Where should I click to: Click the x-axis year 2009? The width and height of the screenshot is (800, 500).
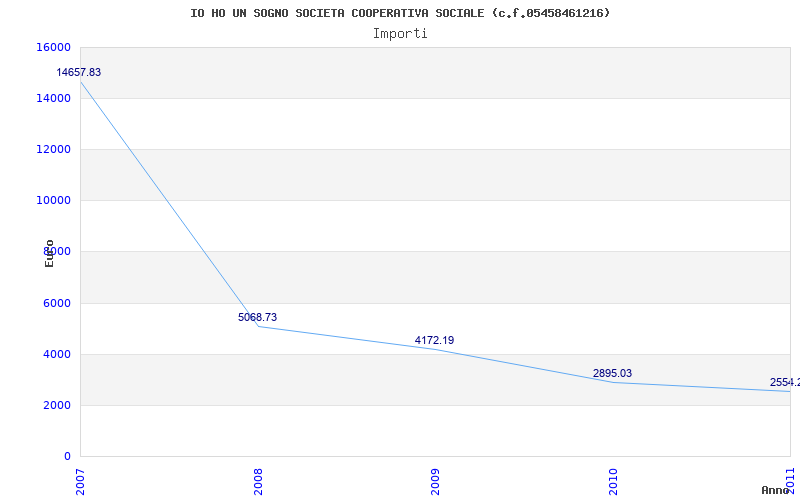point(435,482)
